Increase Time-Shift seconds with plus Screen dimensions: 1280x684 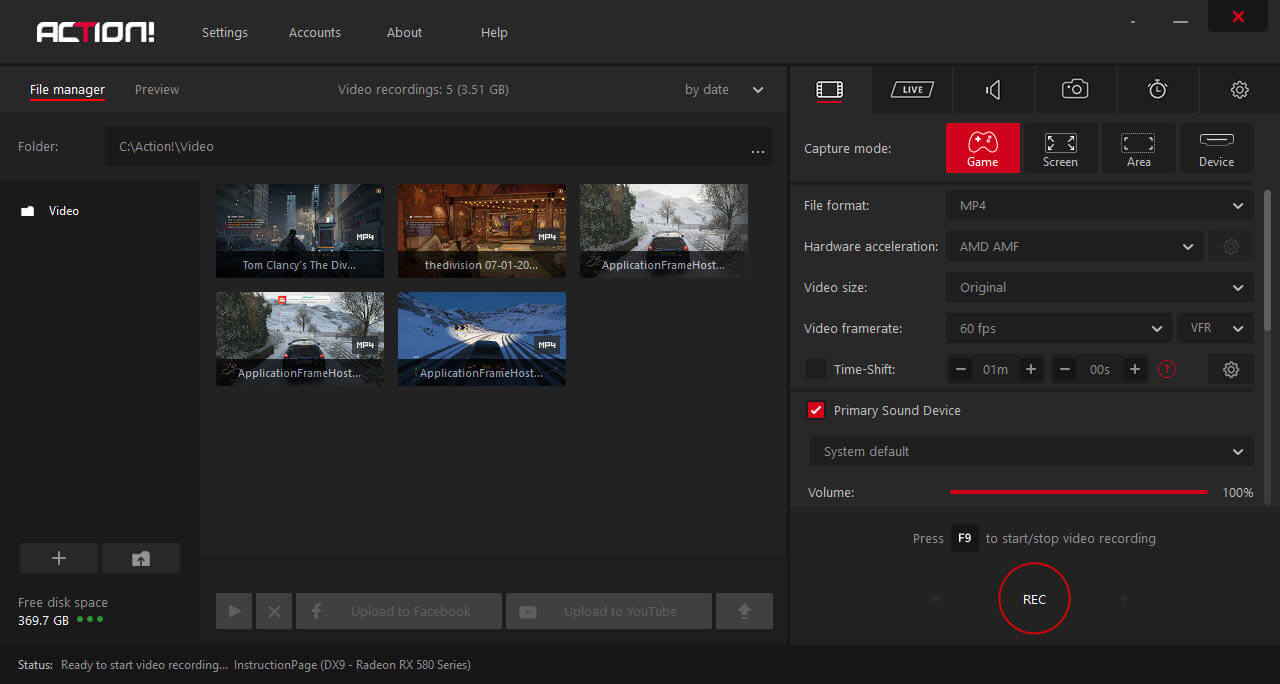tap(1134, 370)
